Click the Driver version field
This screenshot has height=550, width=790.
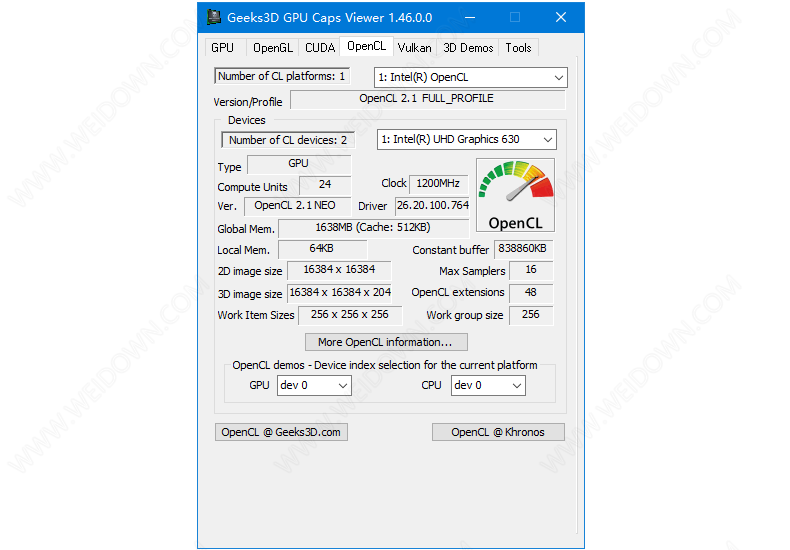point(432,206)
